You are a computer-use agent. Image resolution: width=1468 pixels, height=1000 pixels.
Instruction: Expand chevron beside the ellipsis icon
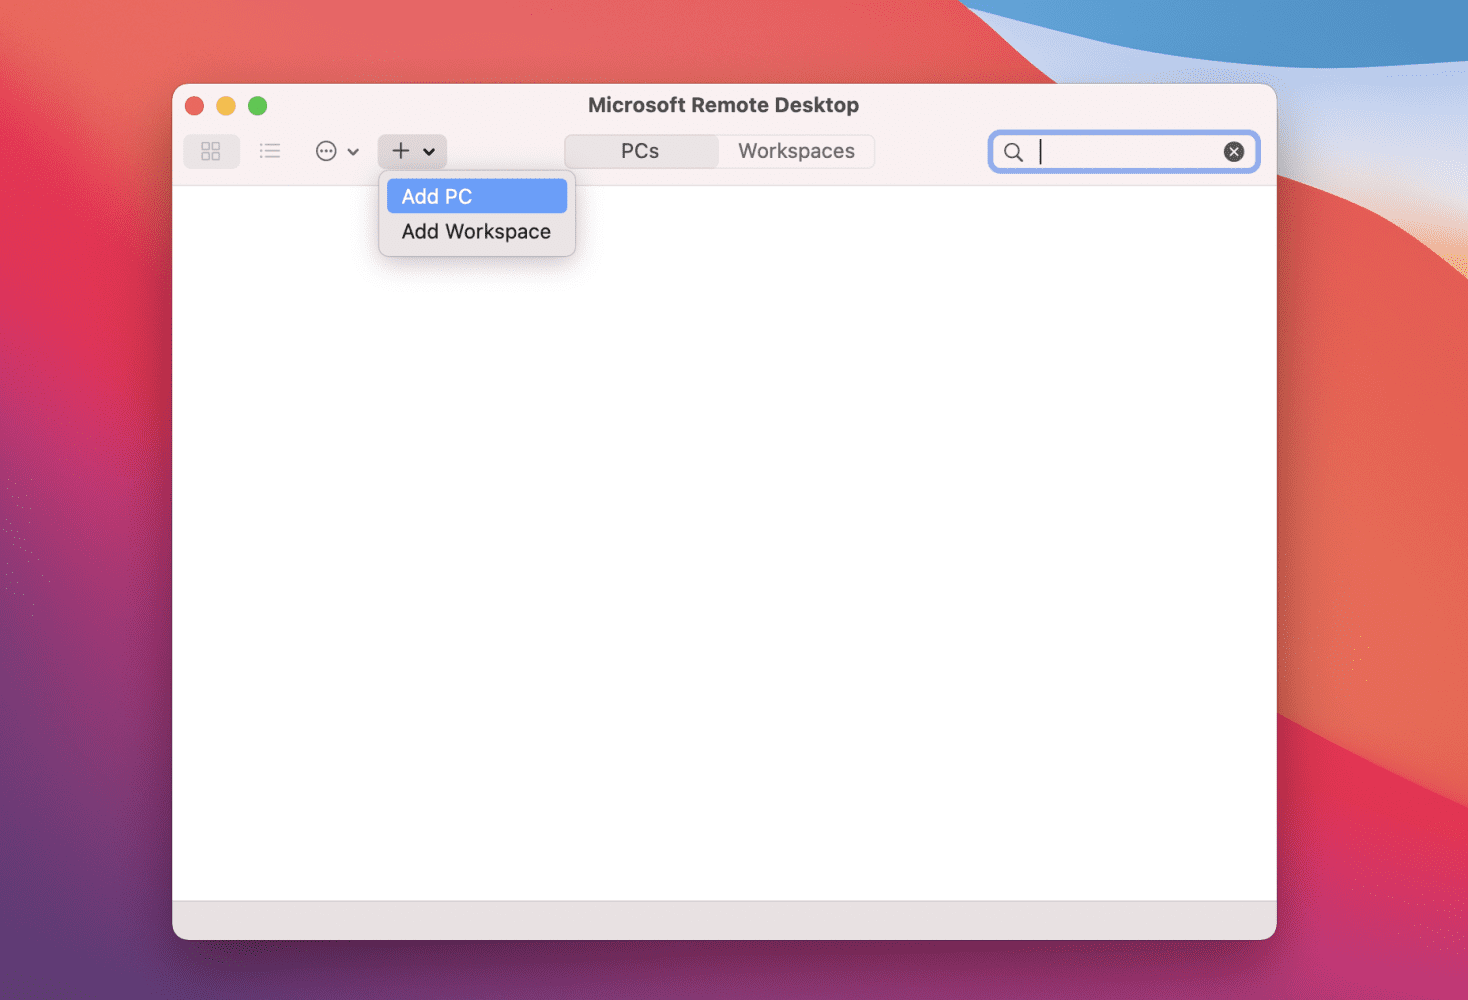point(353,152)
